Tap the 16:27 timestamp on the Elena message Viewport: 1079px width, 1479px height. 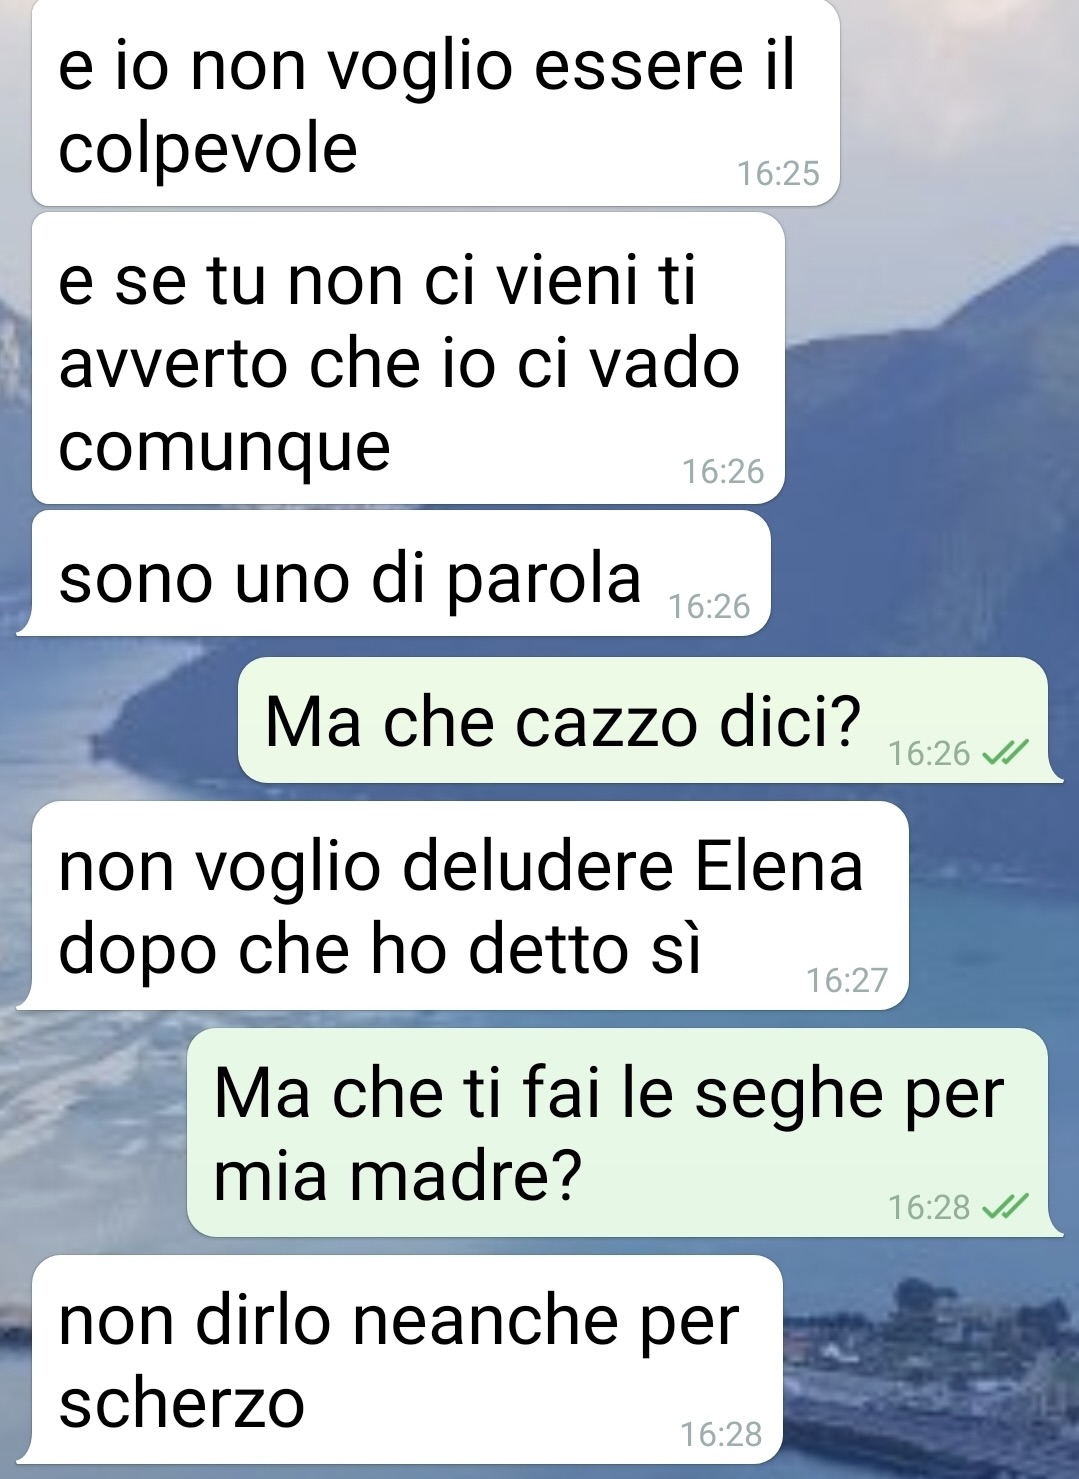tap(847, 980)
